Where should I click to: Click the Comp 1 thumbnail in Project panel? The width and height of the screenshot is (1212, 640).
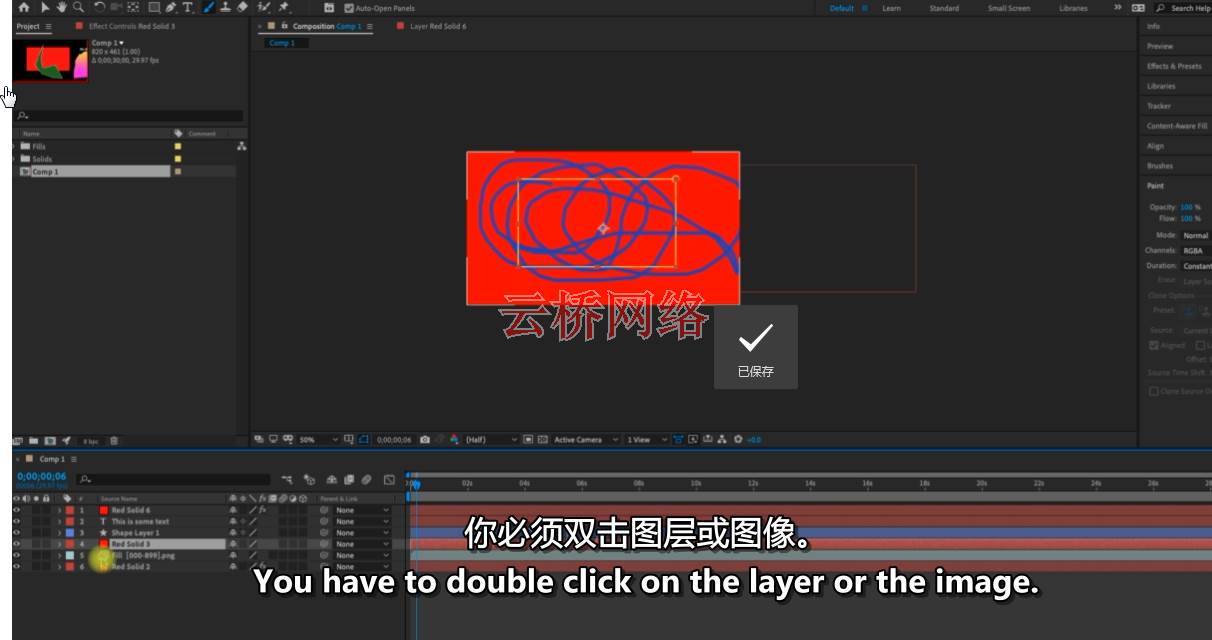50,61
